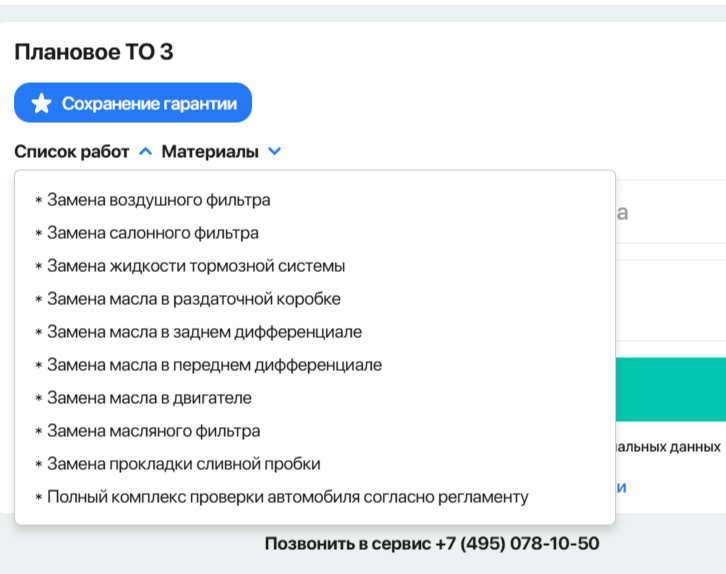726x574 pixels.
Task: Click the partially hidden input field on right
Action: click(670, 212)
